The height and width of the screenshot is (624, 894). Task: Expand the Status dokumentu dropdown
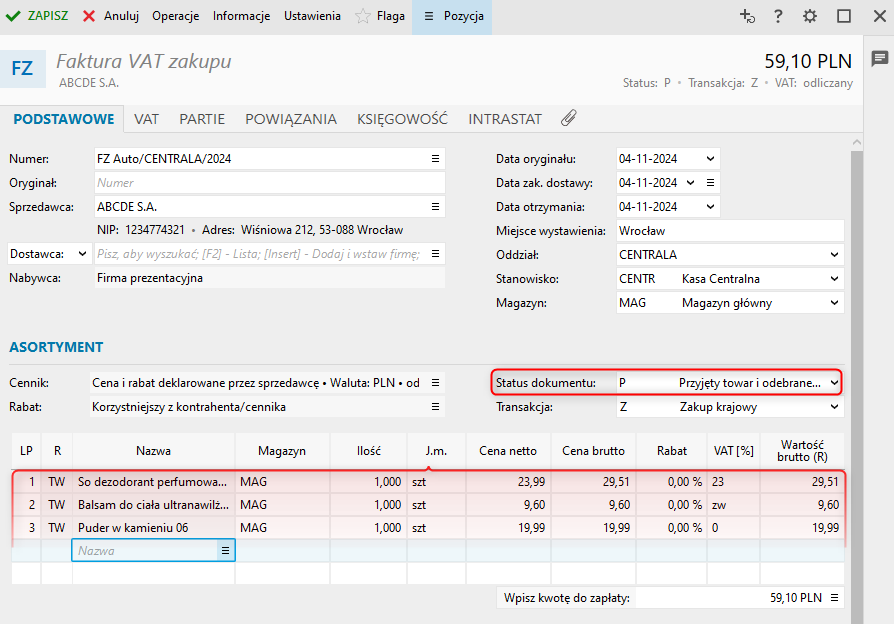click(x=834, y=383)
